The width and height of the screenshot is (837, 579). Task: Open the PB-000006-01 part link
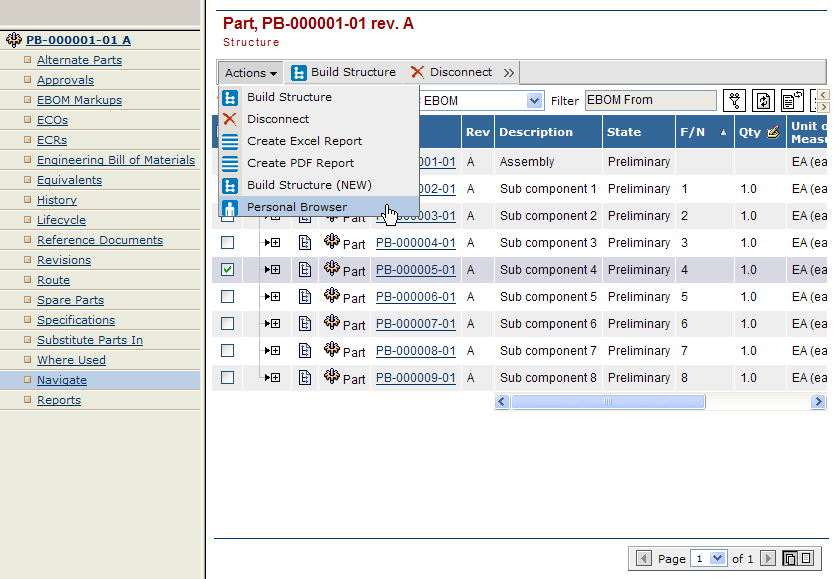coord(415,297)
